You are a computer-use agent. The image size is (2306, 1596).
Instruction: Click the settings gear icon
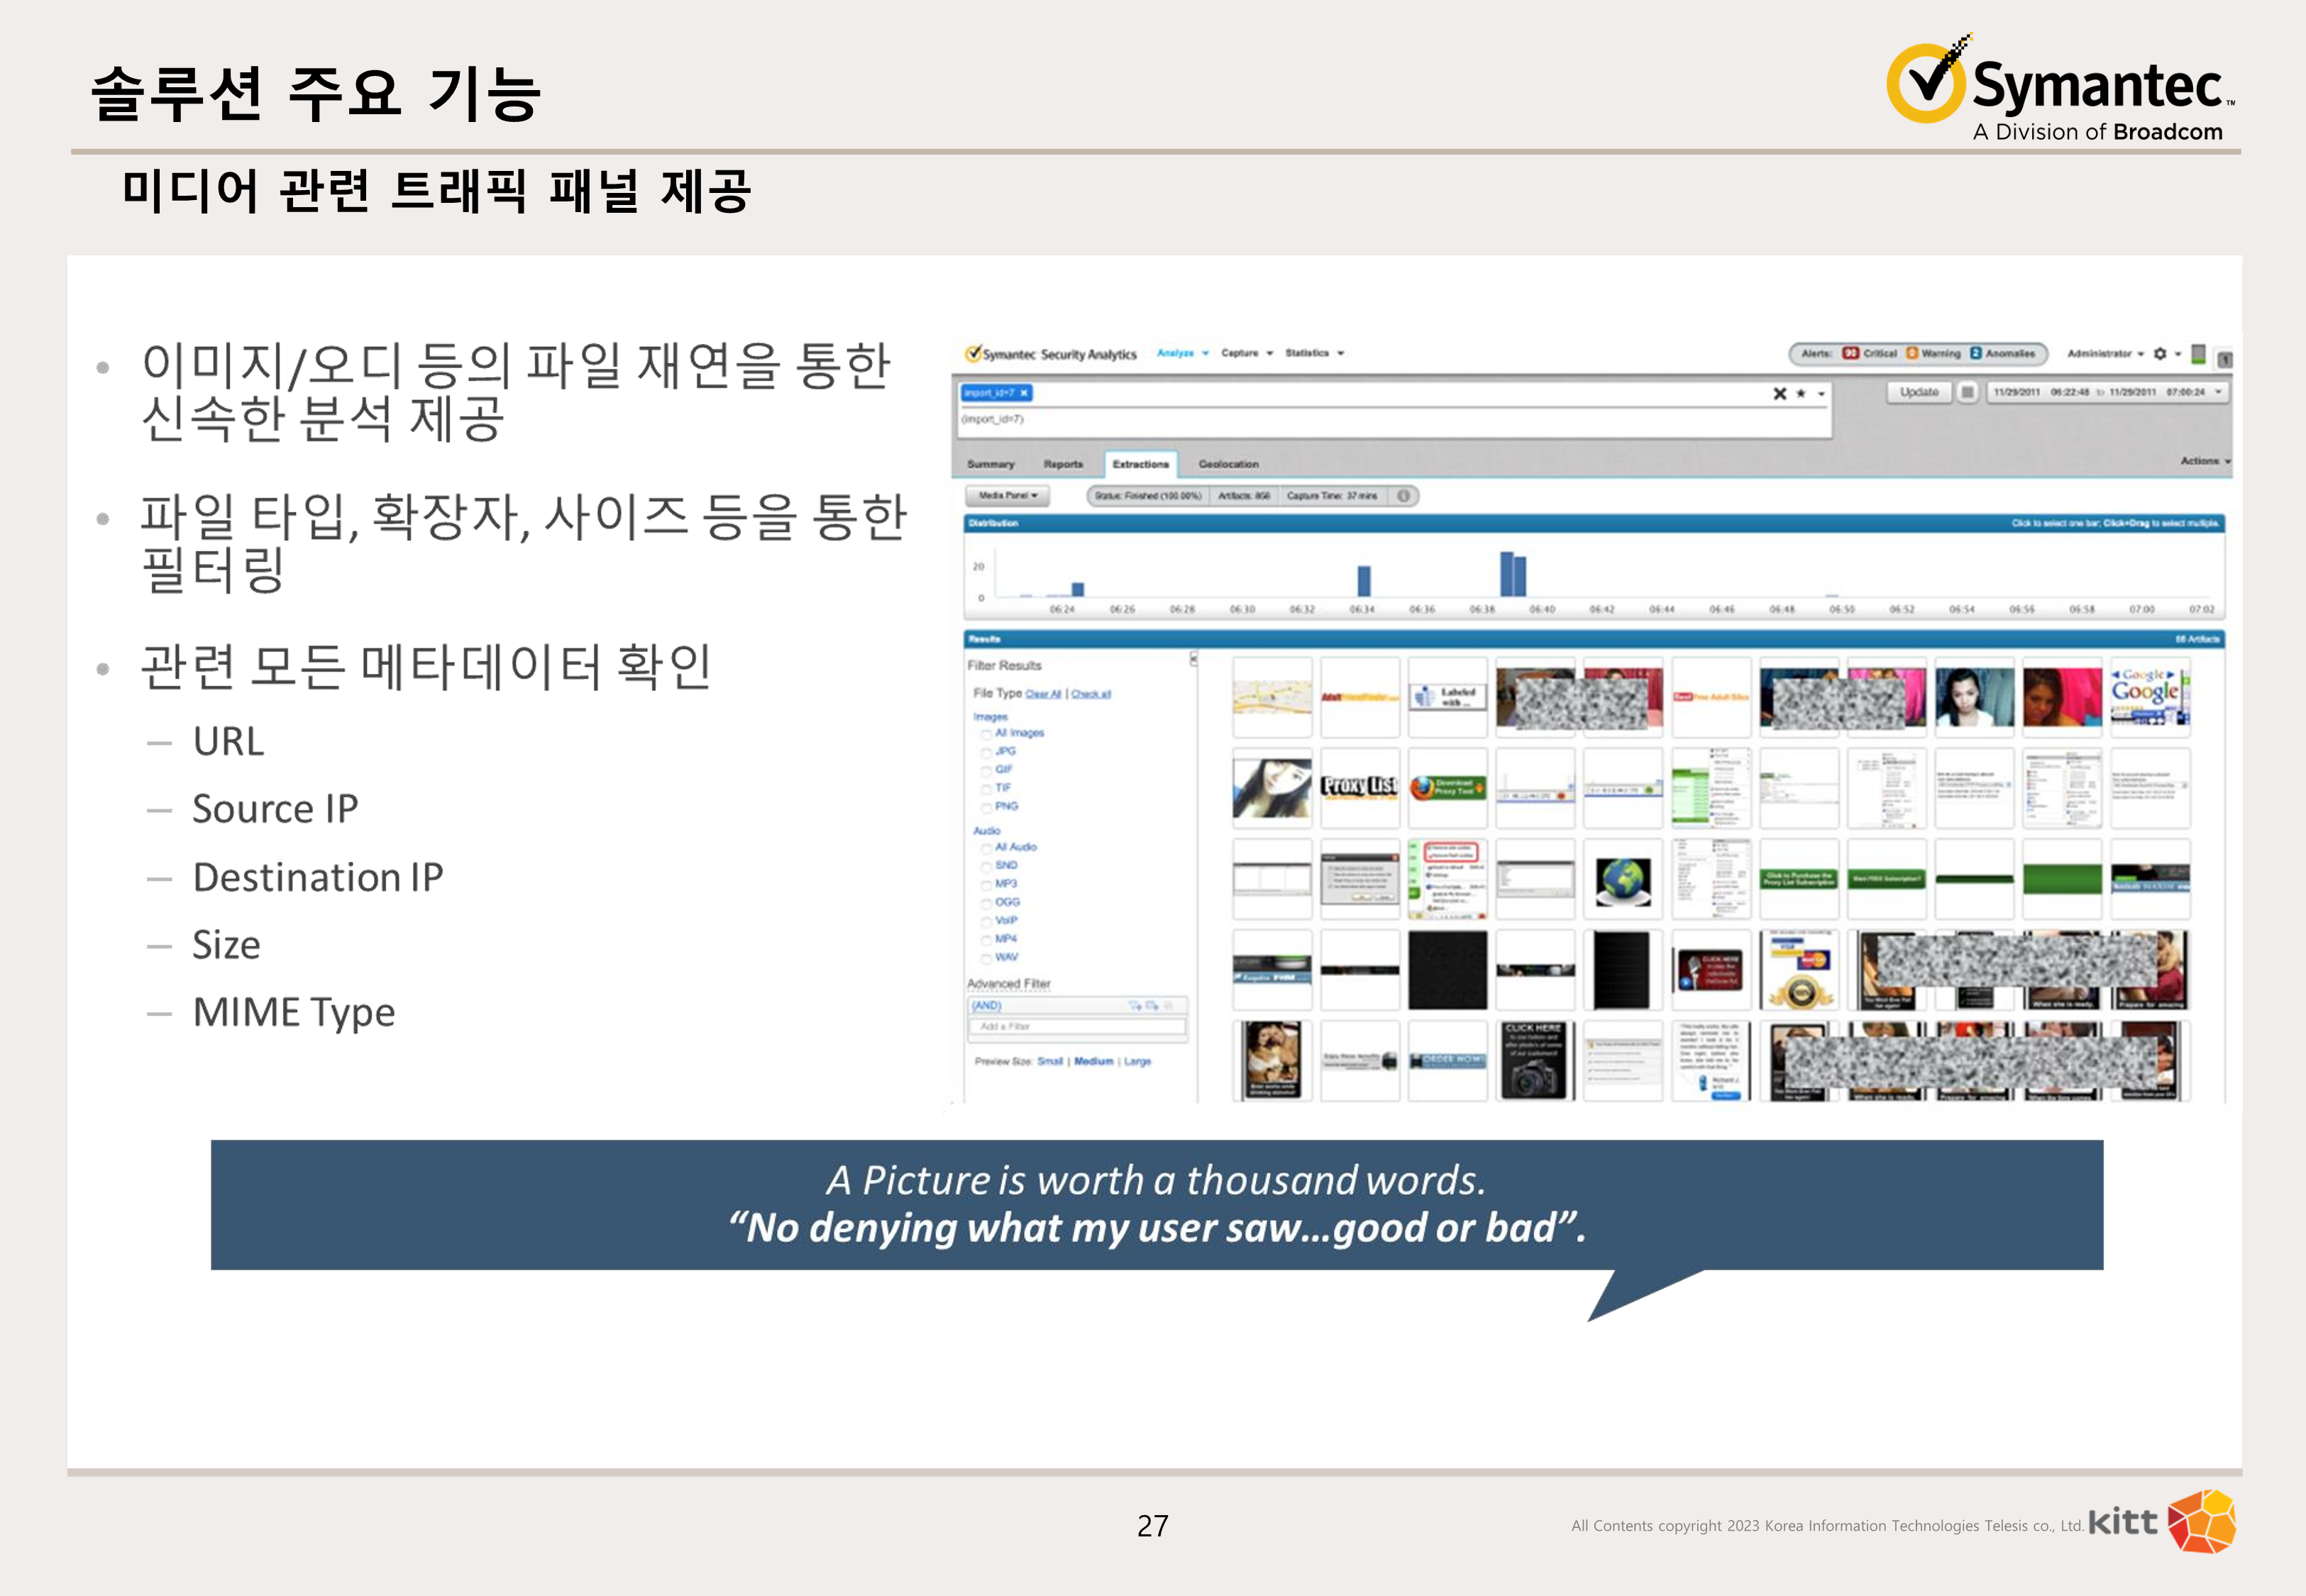(x=2160, y=353)
